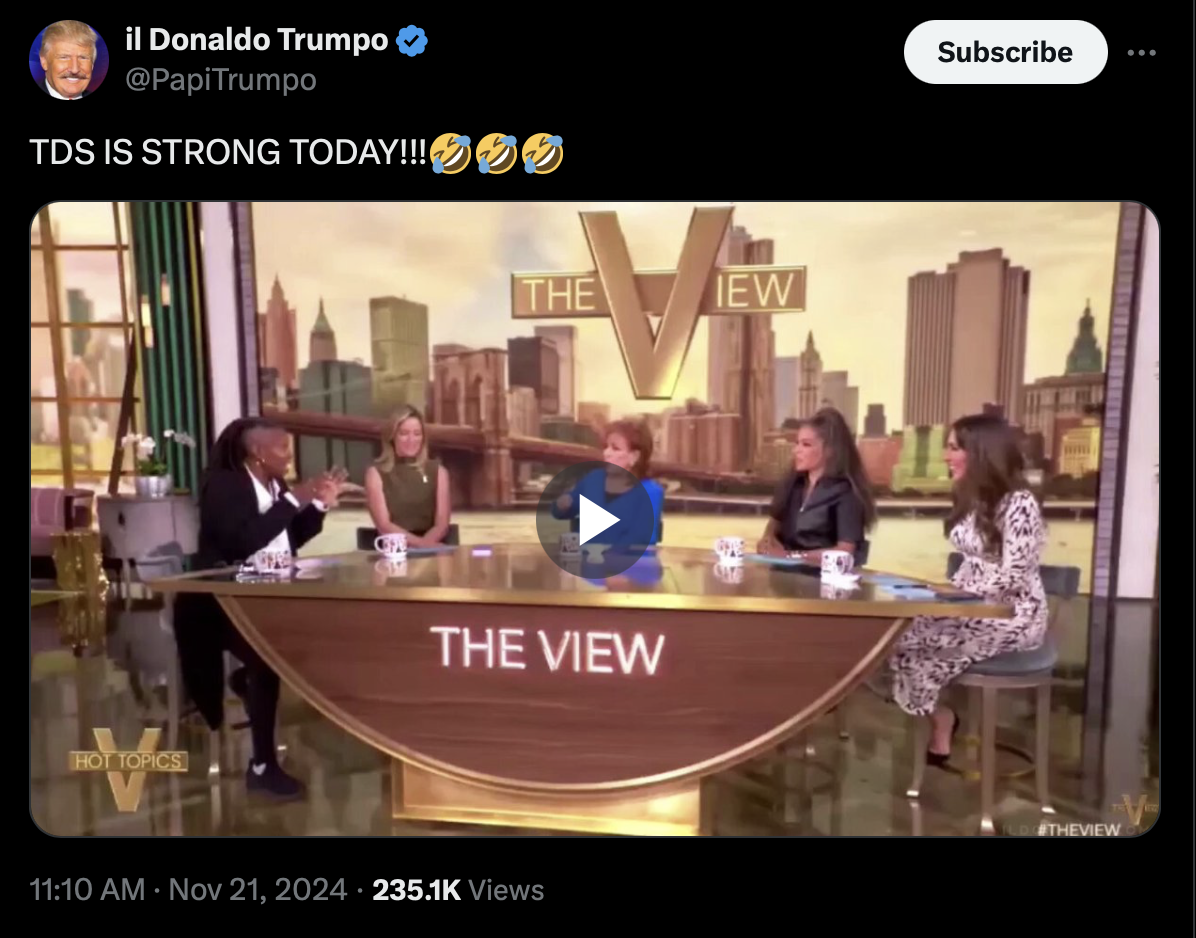Click the middle laughing emoji
The width and height of the screenshot is (1196, 938).
click(497, 153)
